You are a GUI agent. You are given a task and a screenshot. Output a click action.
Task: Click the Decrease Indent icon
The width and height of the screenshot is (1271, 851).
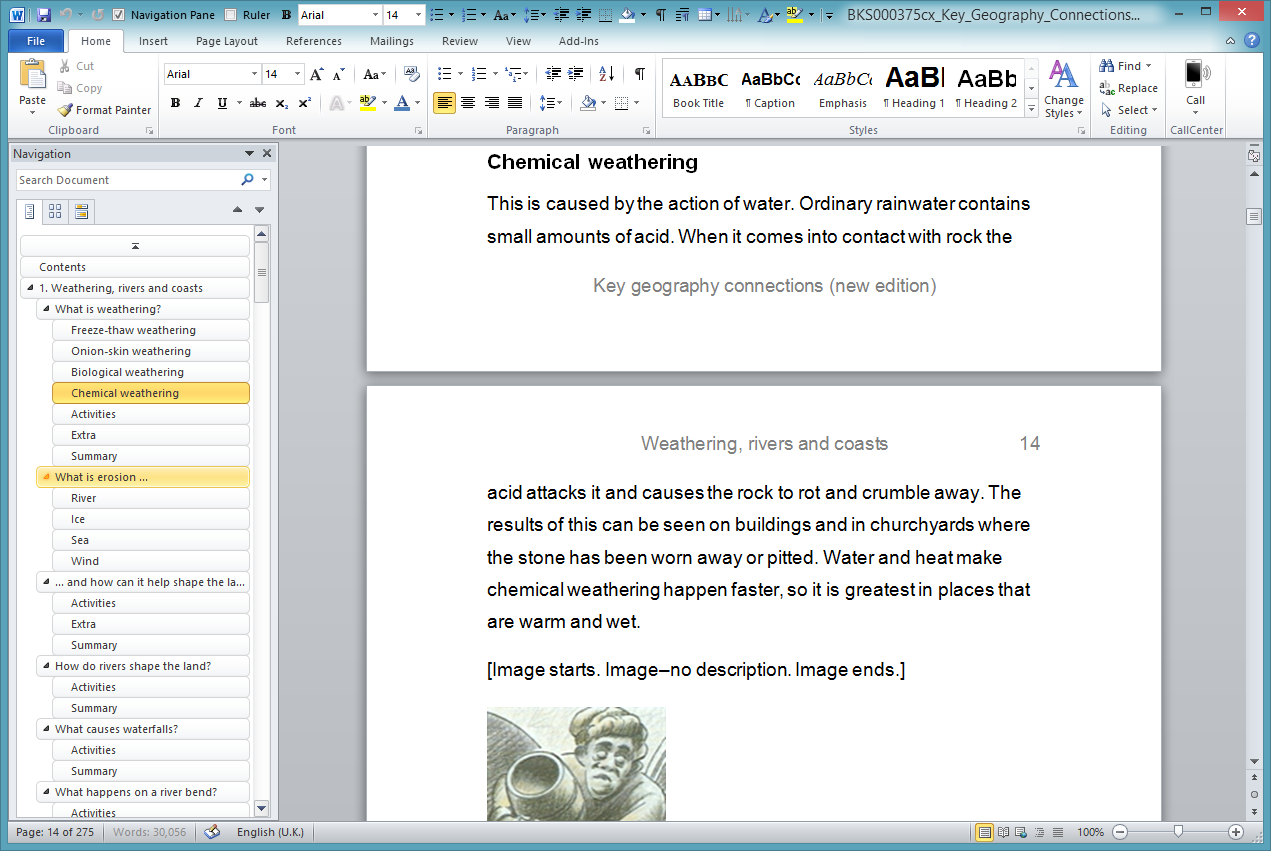click(x=553, y=74)
